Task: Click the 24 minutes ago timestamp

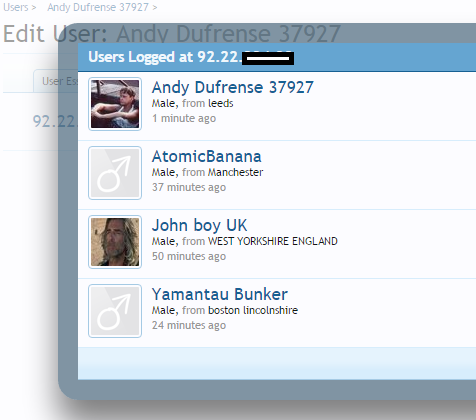Action: pos(189,325)
